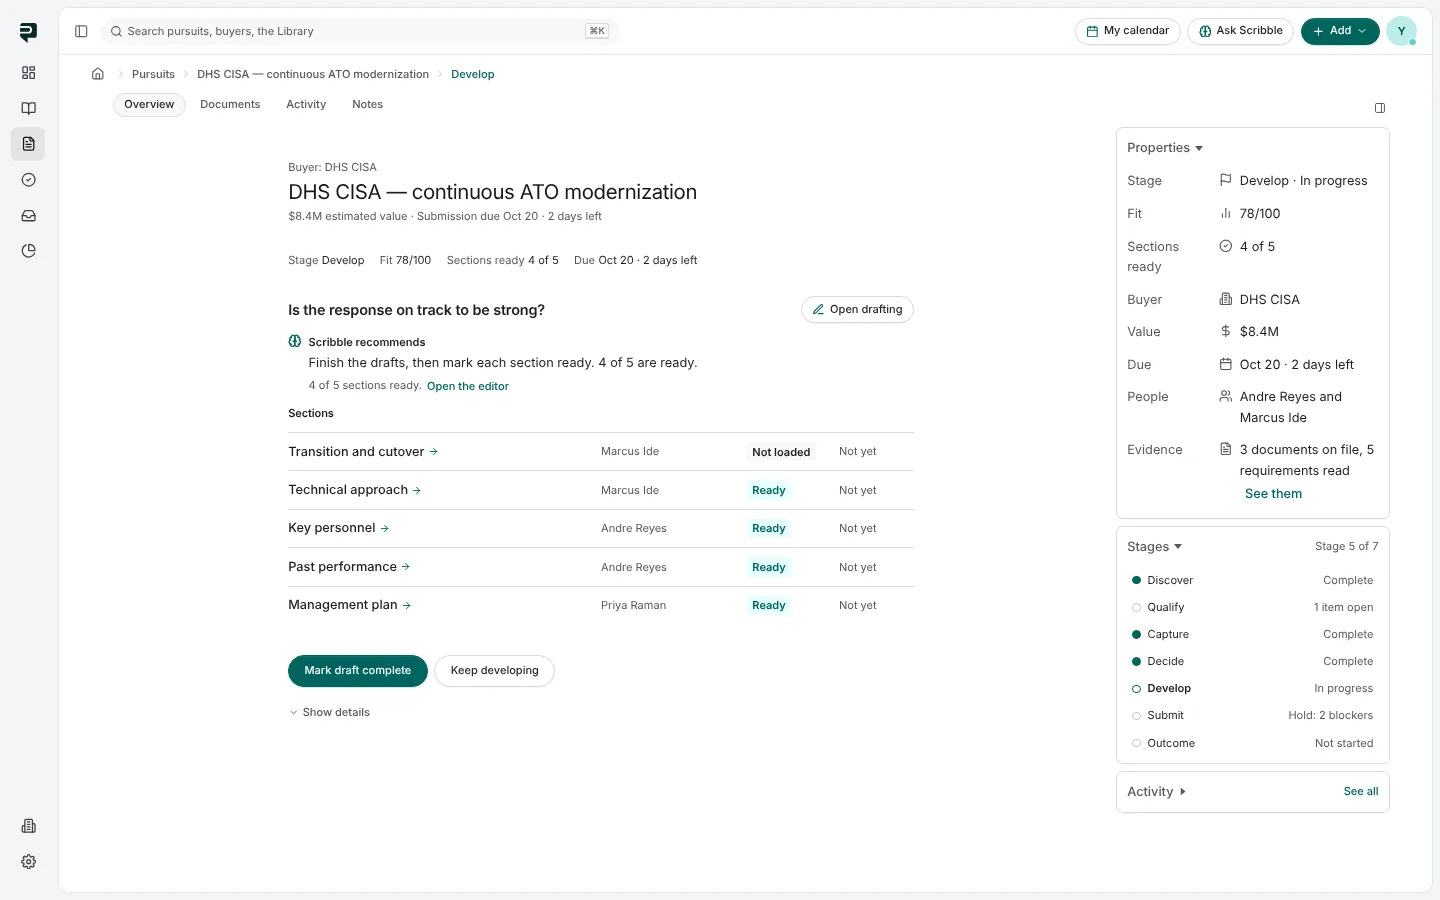Expand the Activity panel

click(1157, 792)
